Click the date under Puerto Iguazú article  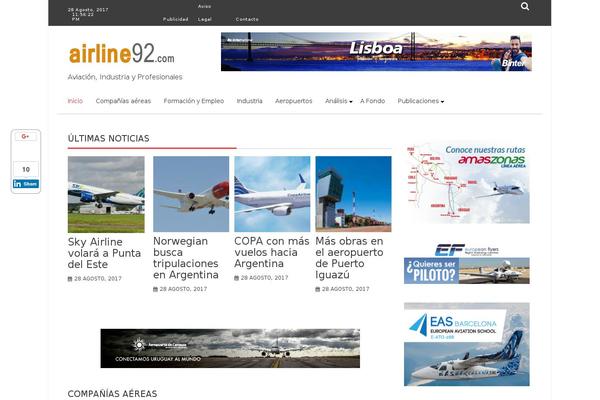click(342, 289)
